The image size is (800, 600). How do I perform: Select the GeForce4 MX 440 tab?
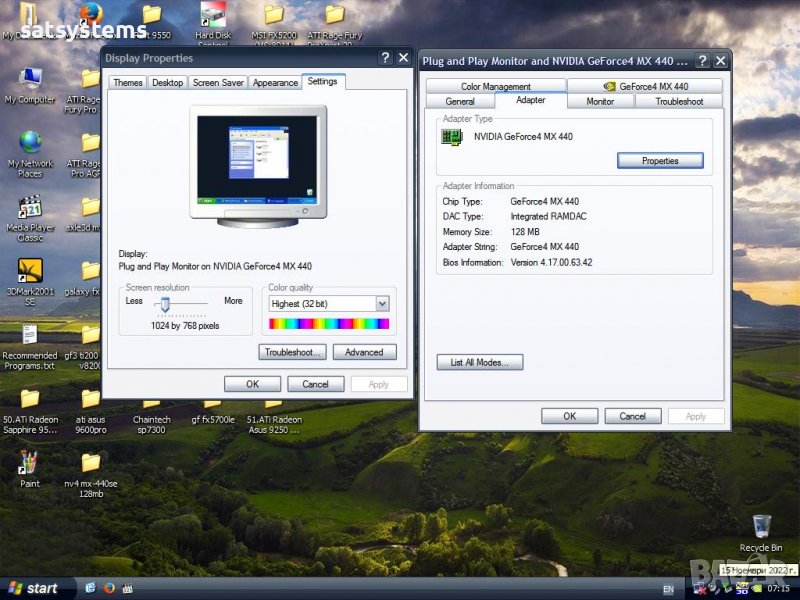(645, 87)
